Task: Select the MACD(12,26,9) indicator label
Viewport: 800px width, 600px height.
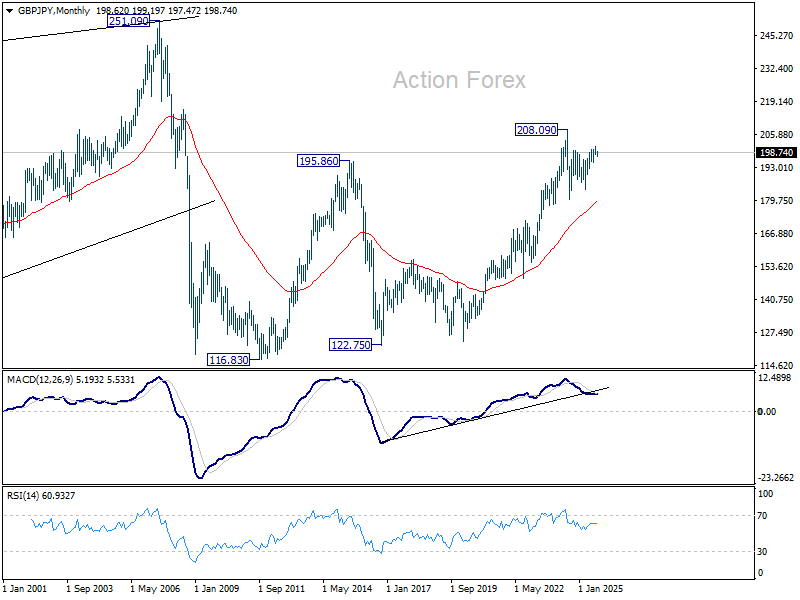Action: coord(40,380)
